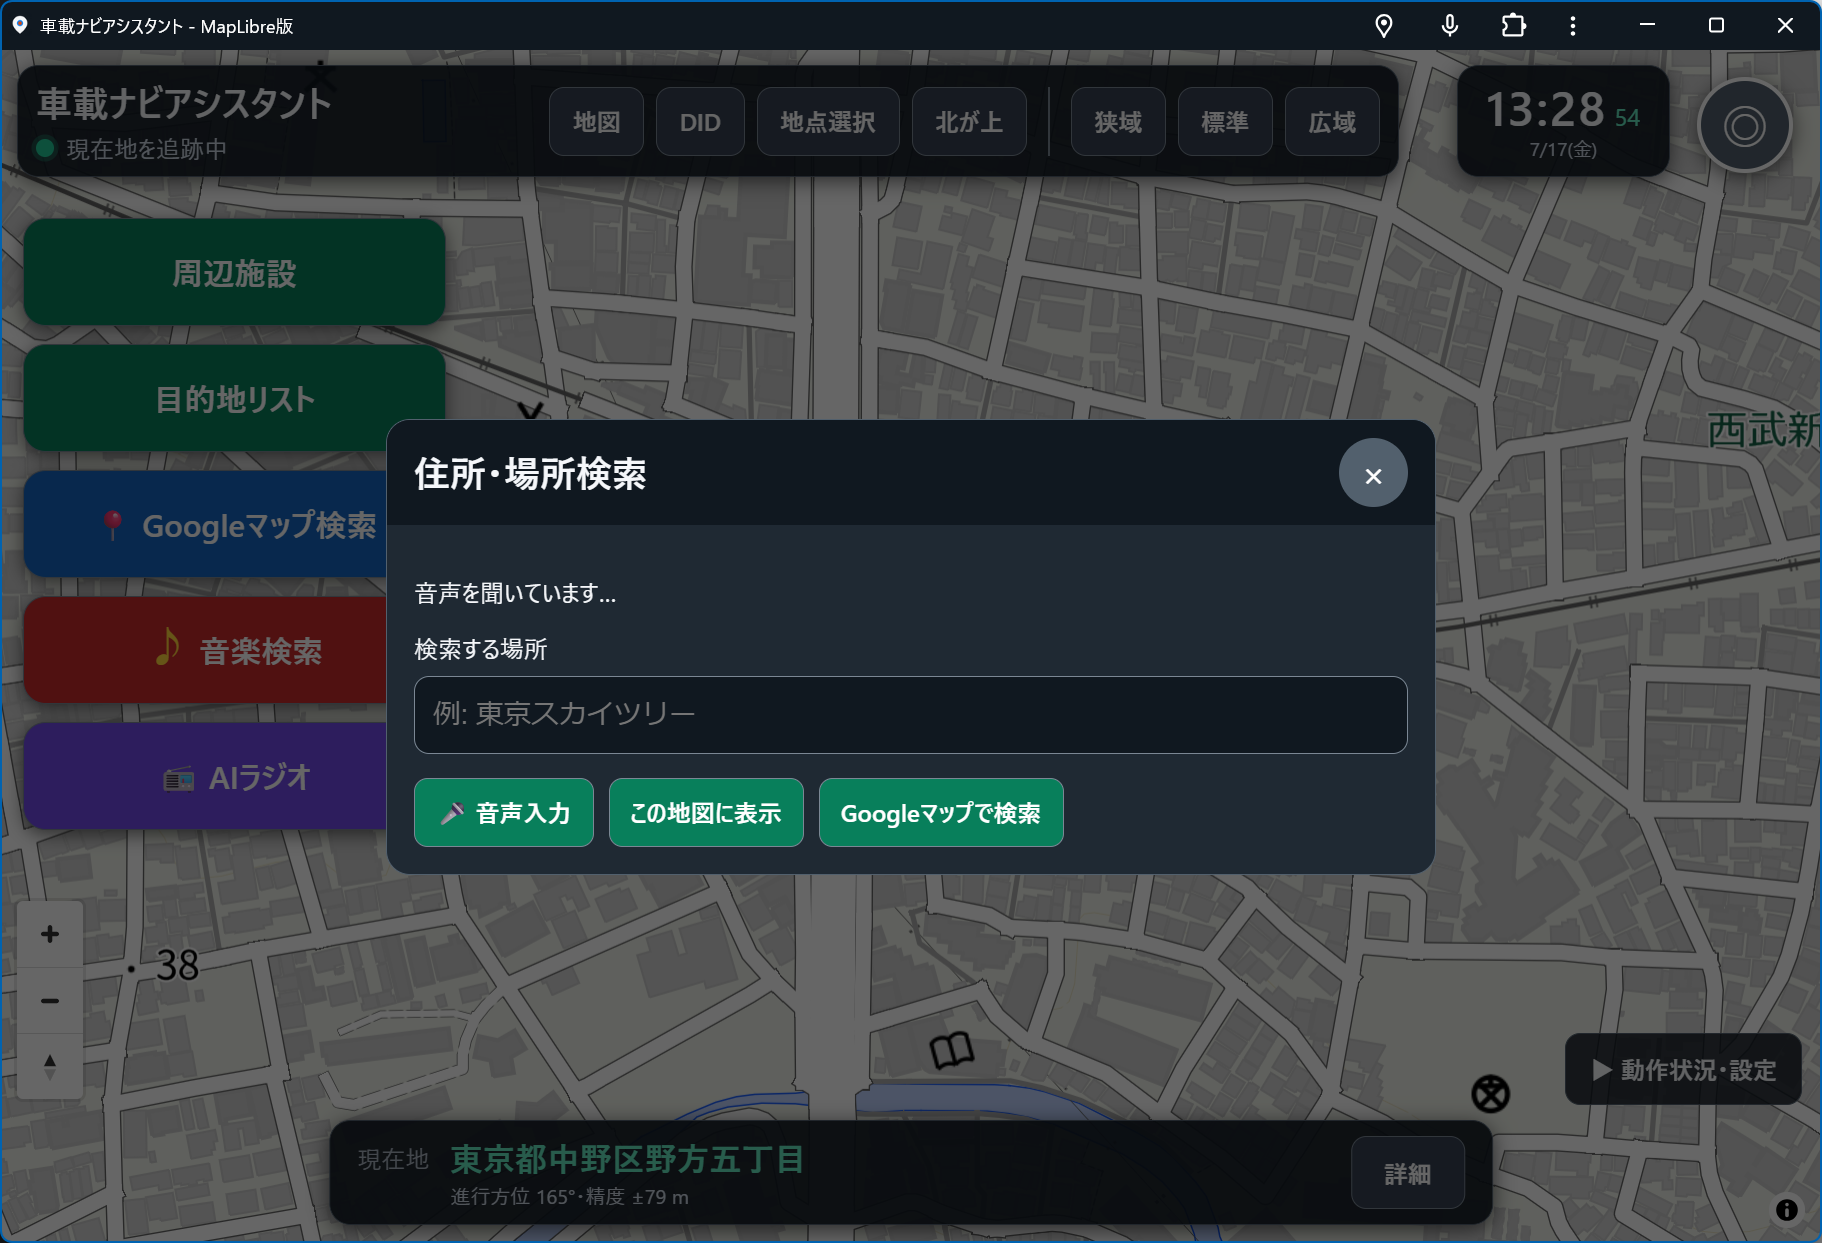Open 詳細 for current location
The image size is (1822, 1243).
[1408, 1173]
